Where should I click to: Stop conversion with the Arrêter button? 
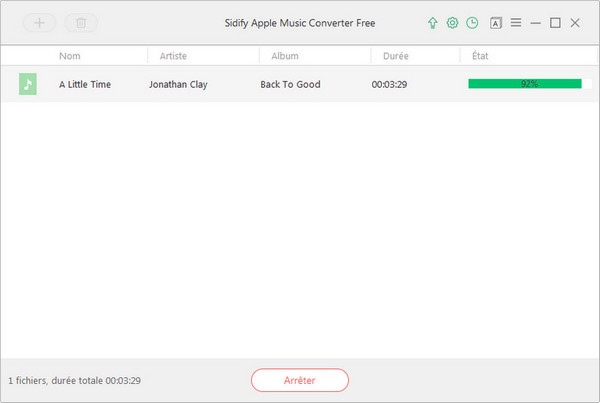[299, 380]
